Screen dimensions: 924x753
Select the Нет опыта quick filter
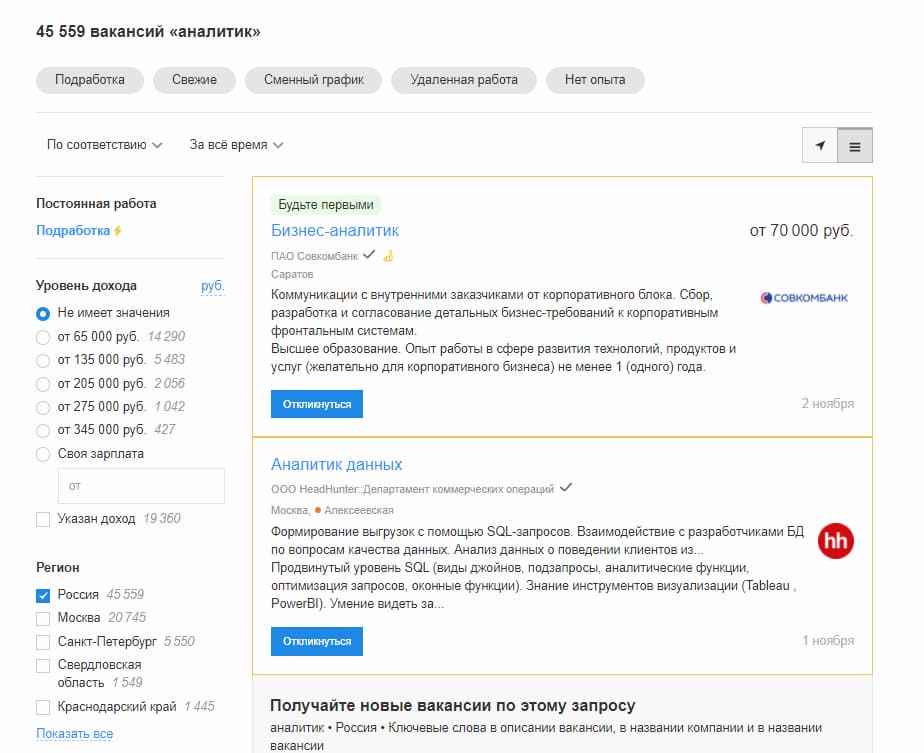click(595, 80)
